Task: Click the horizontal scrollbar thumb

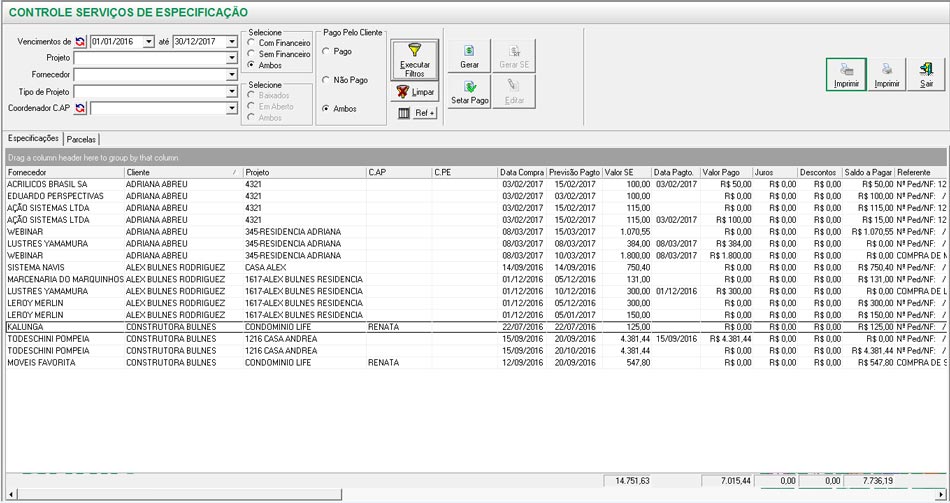Action: tap(179, 495)
